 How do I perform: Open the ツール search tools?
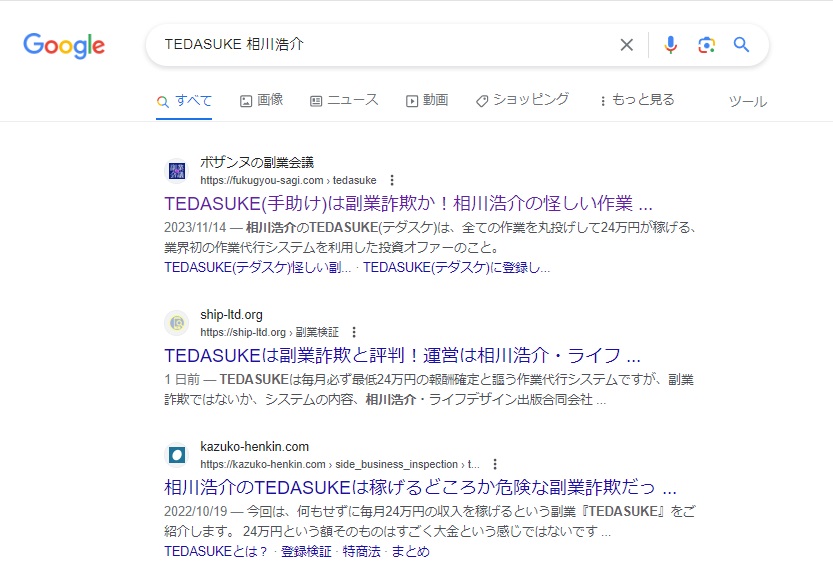[x=747, y=101]
